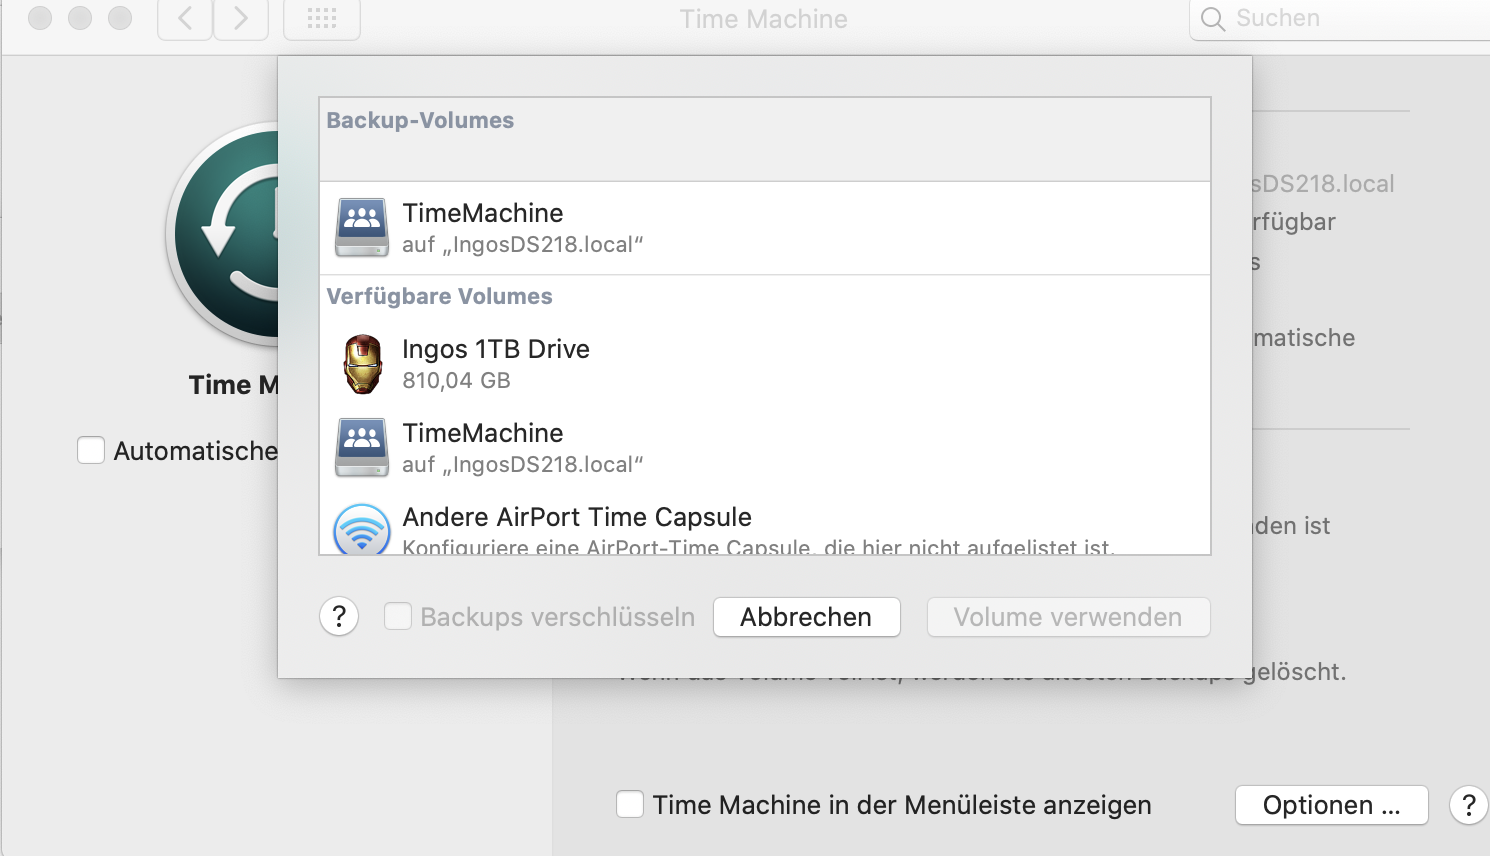The width and height of the screenshot is (1490, 856).
Task: Click the AirPort Wi-Fi icon
Action: pyautogui.click(x=362, y=529)
